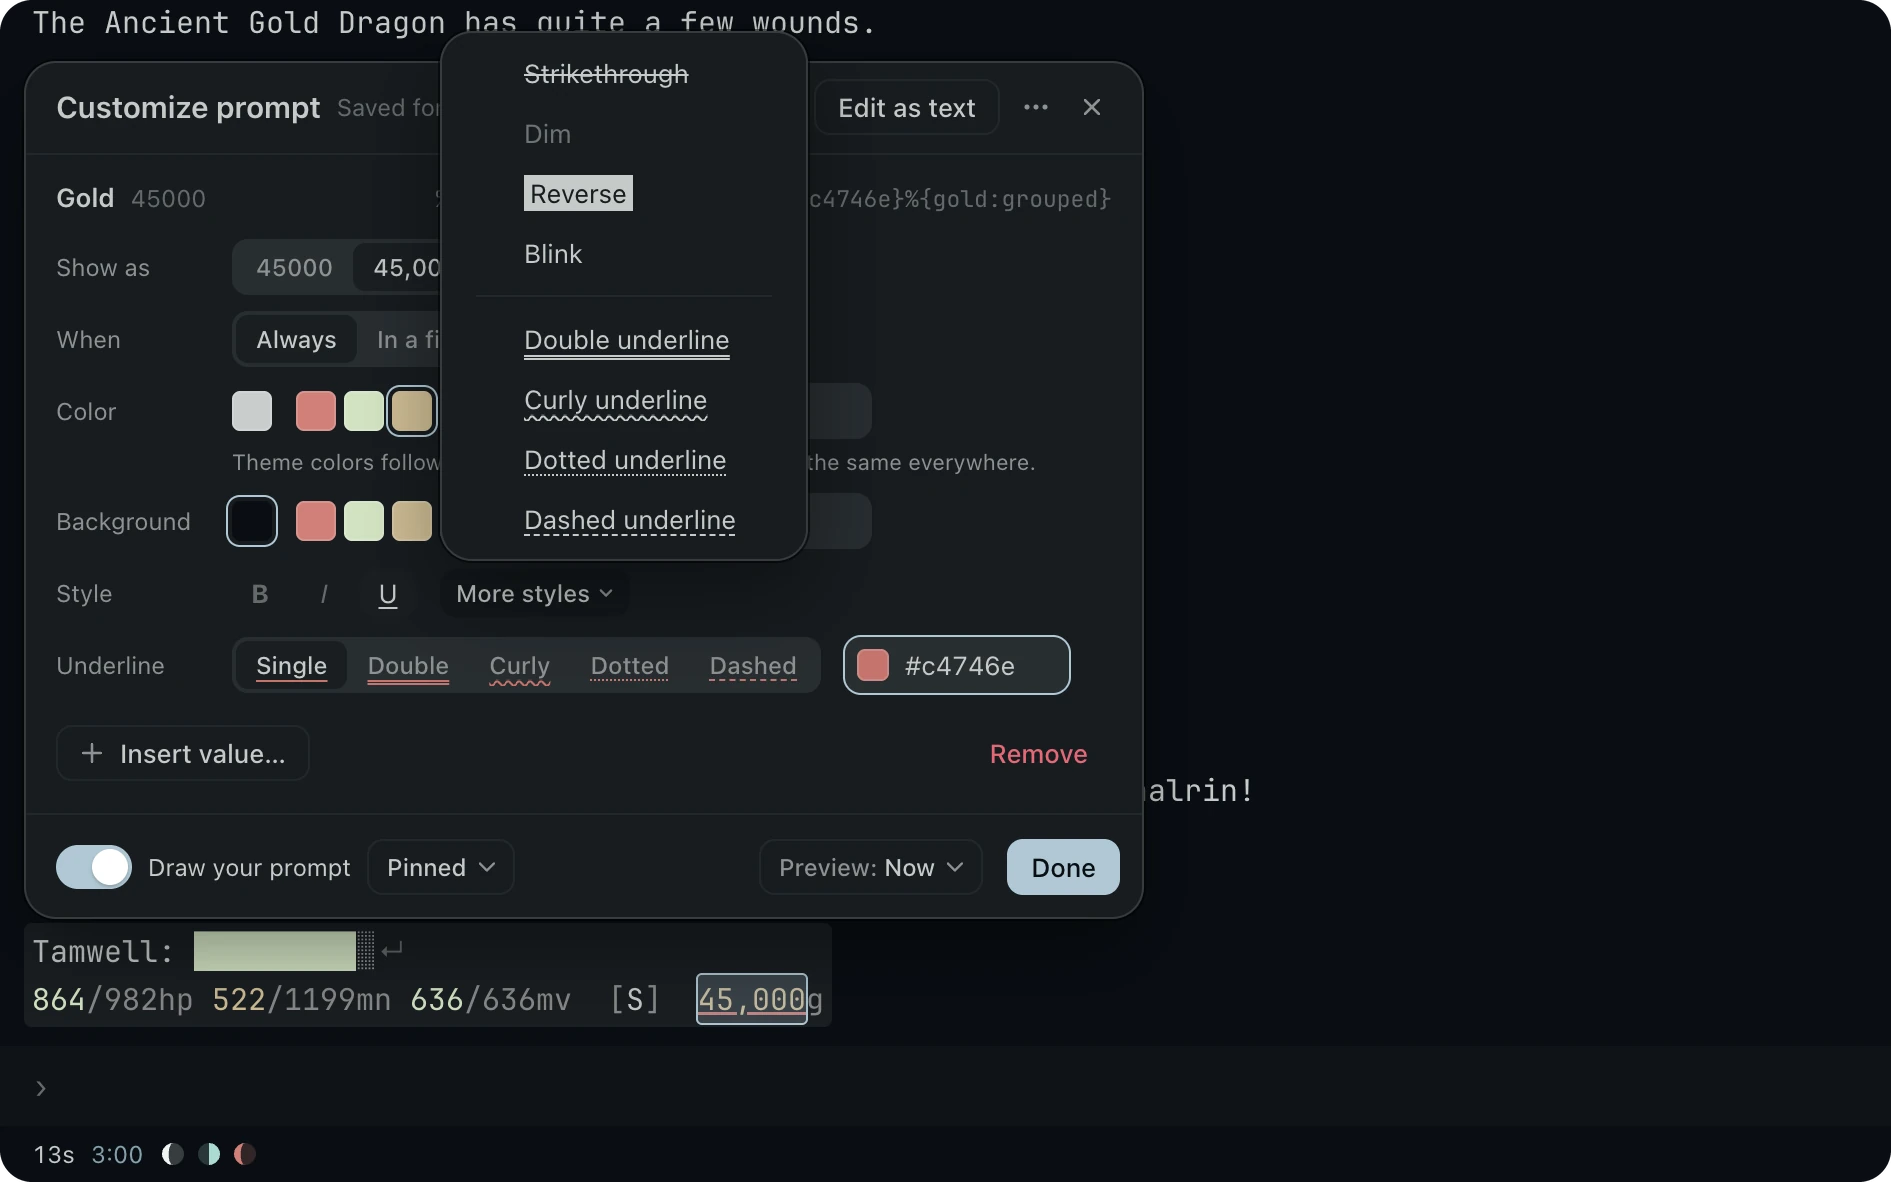Pick the dark Background swatch
1891x1182 pixels.
point(252,521)
